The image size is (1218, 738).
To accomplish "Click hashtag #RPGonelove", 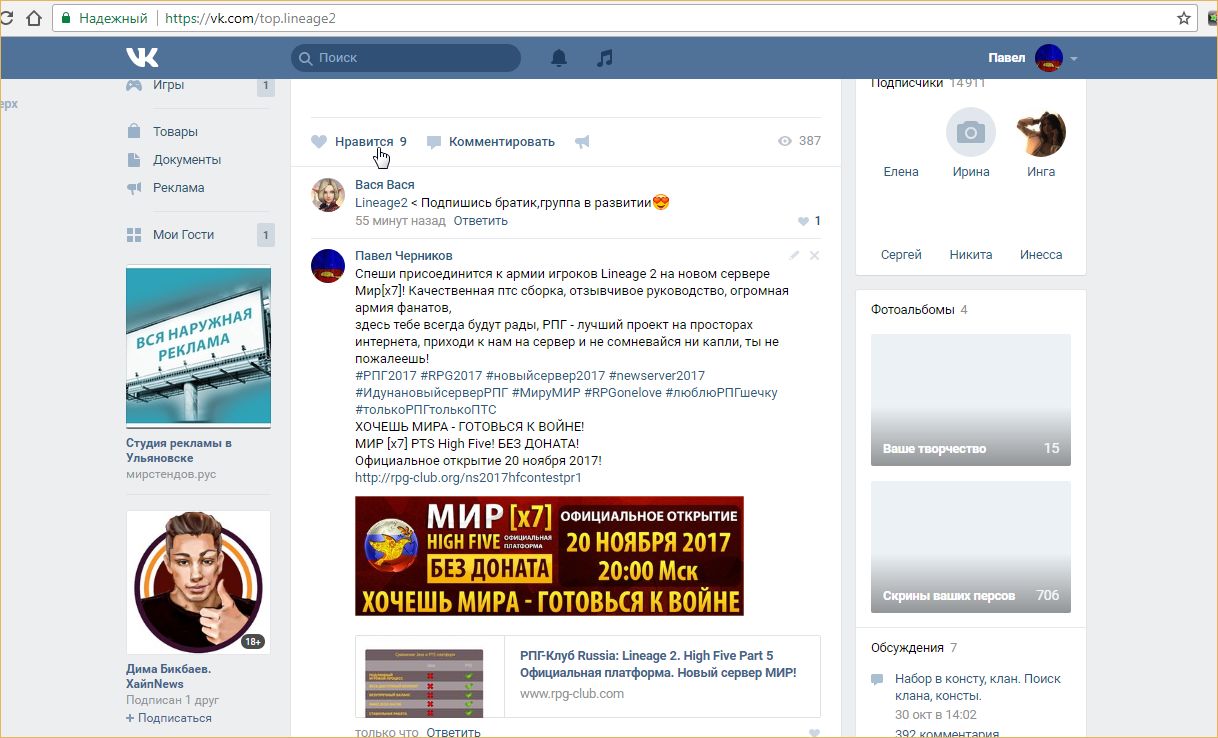I will [x=622, y=393].
